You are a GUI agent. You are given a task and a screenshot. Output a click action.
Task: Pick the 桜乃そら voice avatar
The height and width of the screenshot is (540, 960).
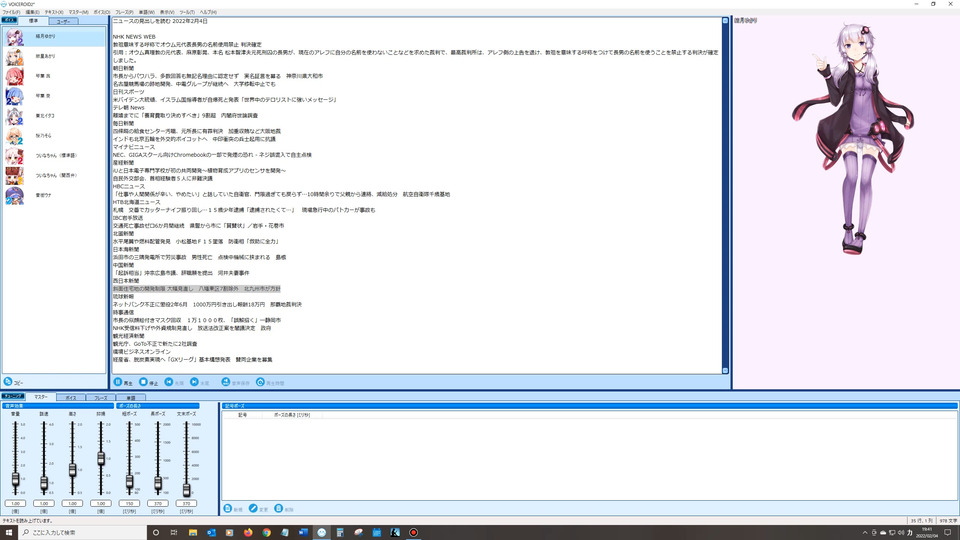coord(15,136)
